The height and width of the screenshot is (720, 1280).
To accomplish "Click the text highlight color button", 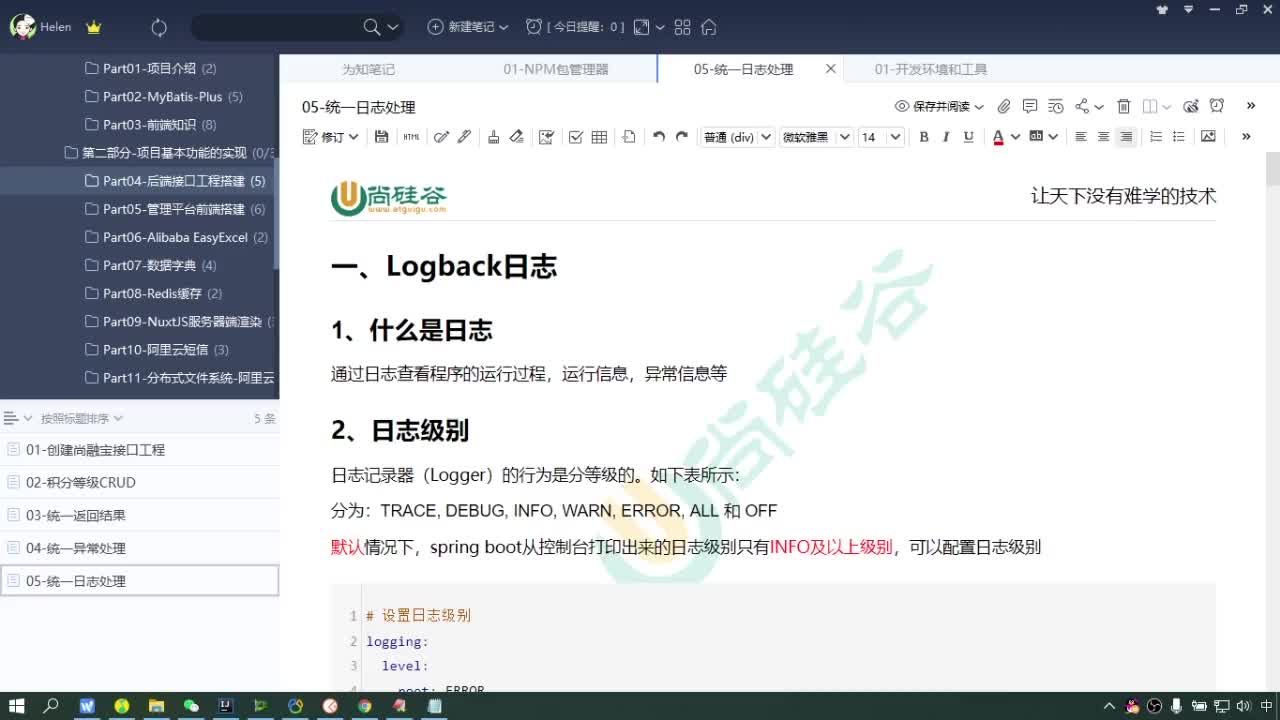I will pyautogui.click(x=1037, y=136).
